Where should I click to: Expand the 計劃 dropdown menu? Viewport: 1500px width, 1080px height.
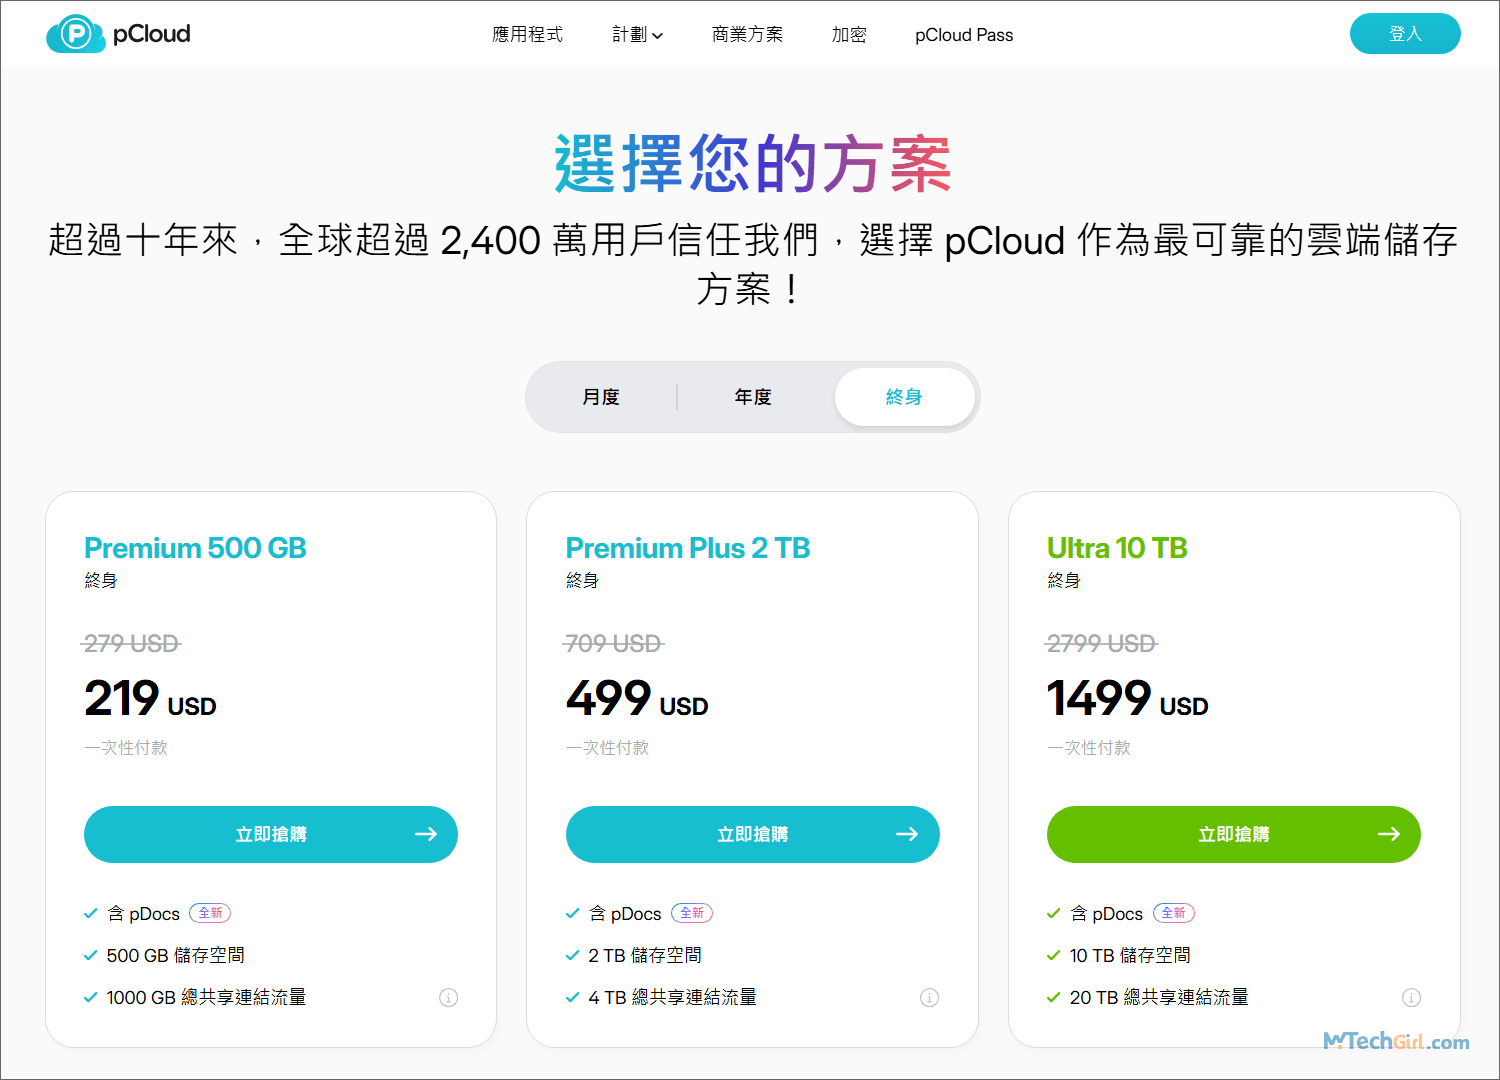click(637, 35)
